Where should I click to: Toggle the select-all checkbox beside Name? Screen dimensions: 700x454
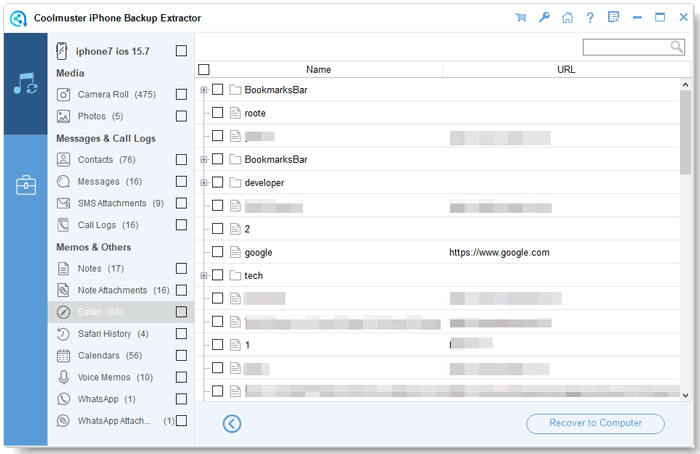tap(204, 69)
